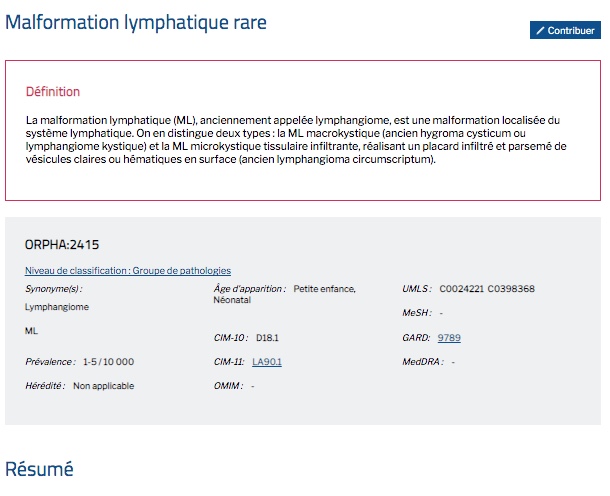Open Niveau de classification: Groupe de pathologies link

click(128, 270)
